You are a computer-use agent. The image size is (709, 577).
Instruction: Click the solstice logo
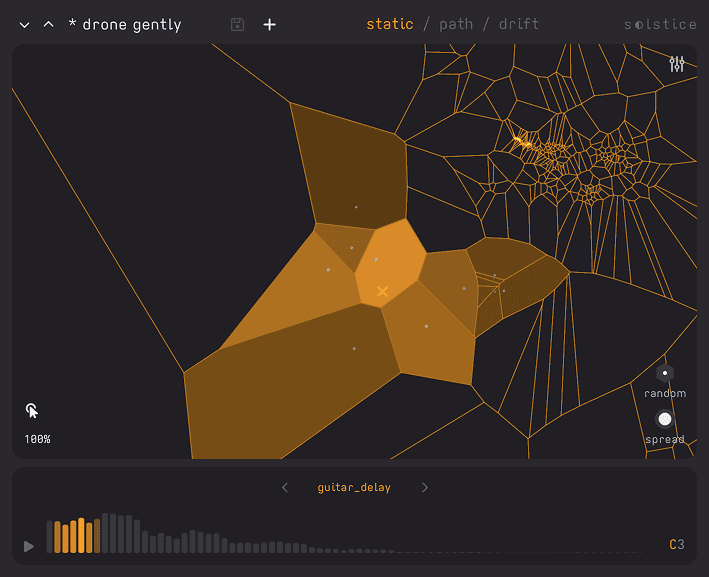pos(660,24)
